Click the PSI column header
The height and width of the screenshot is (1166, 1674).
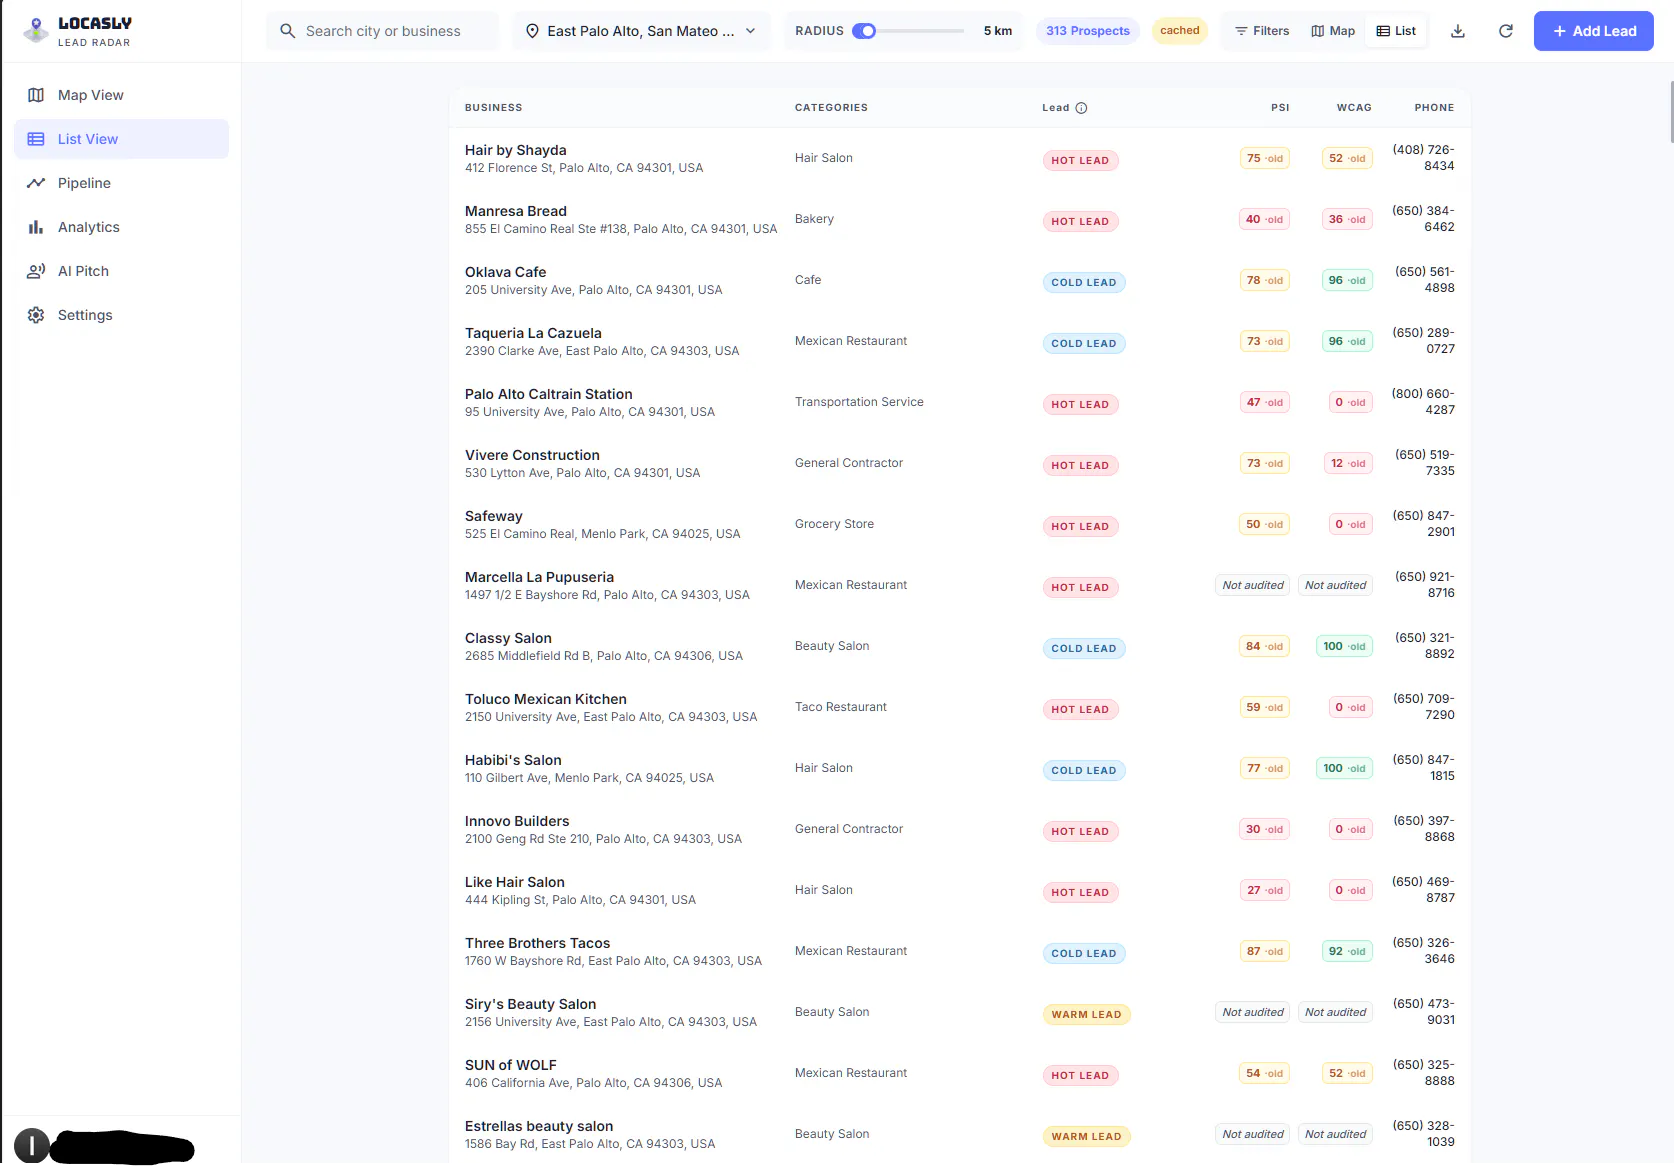click(x=1280, y=108)
